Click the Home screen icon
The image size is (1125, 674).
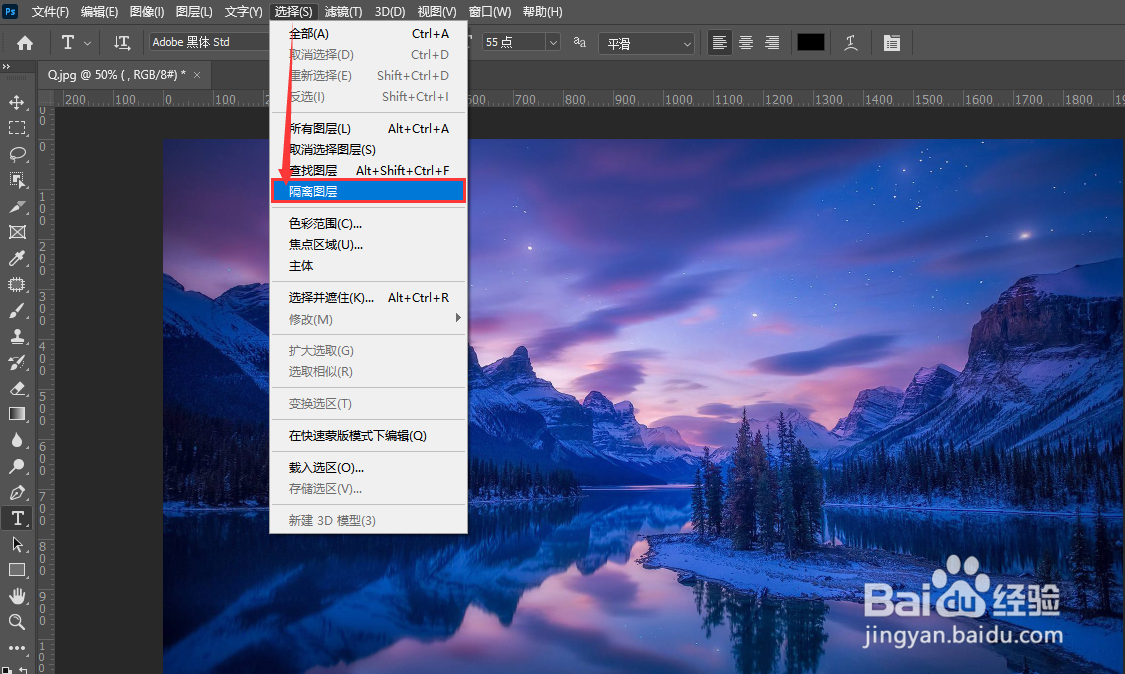pyautogui.click(x=24, y=42)
